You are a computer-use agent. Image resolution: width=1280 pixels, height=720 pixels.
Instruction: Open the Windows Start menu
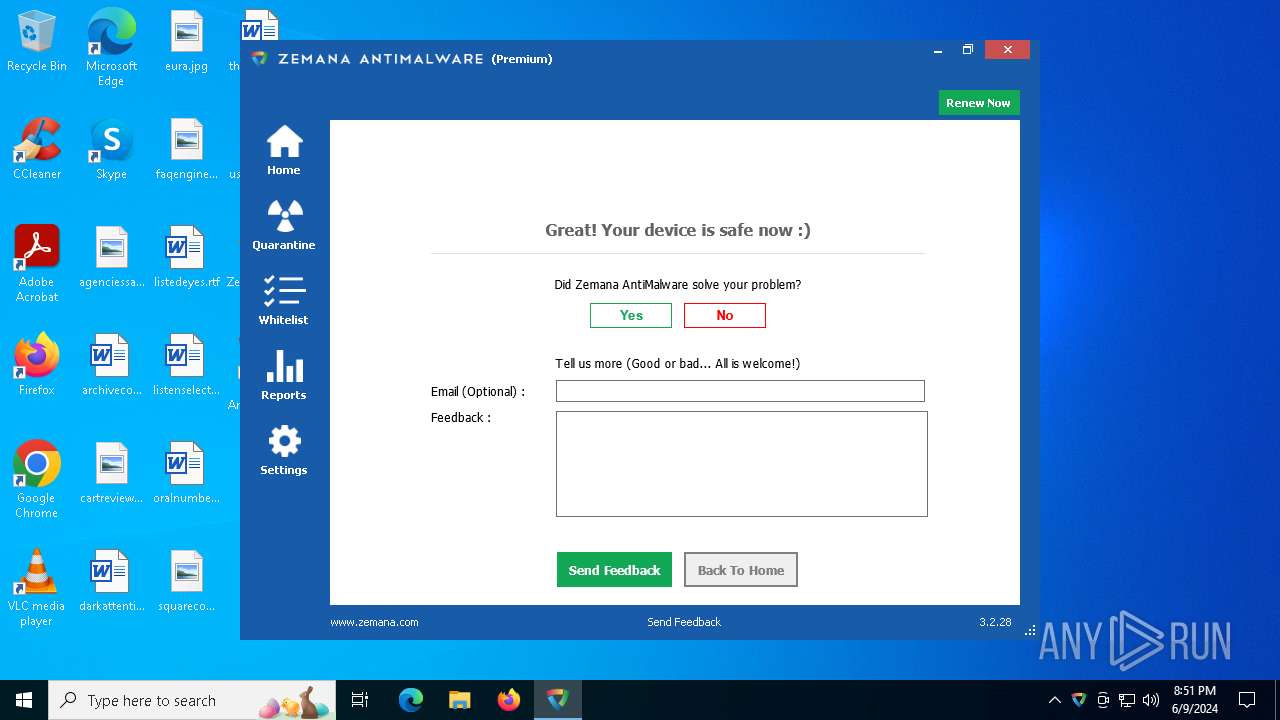coord(24,700)
